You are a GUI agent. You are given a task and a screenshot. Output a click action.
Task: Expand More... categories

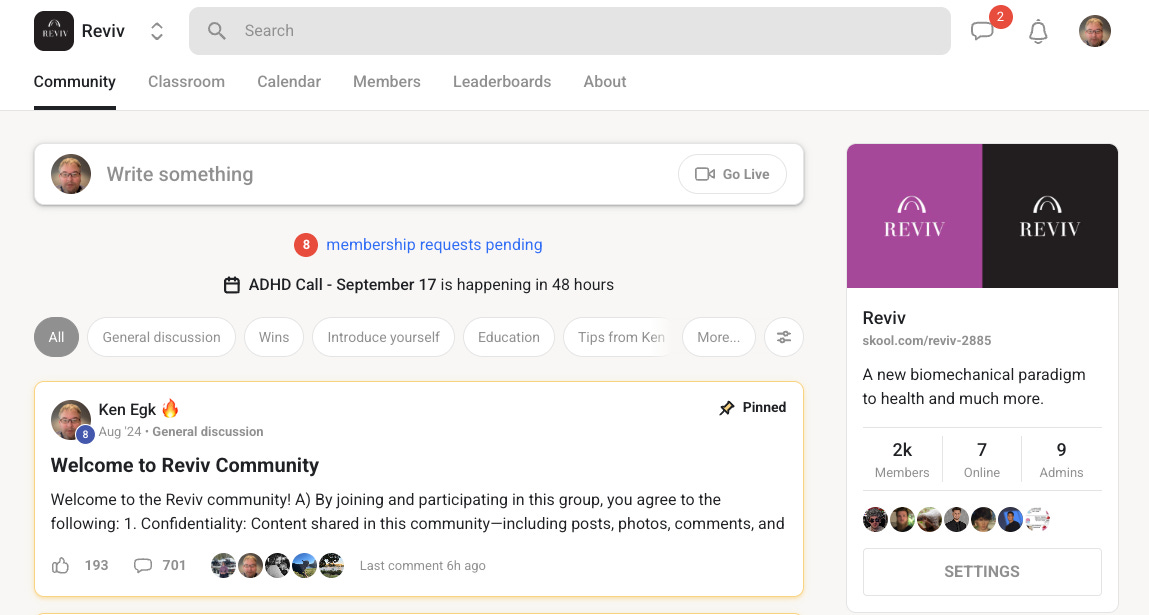(x=718, y=337)
